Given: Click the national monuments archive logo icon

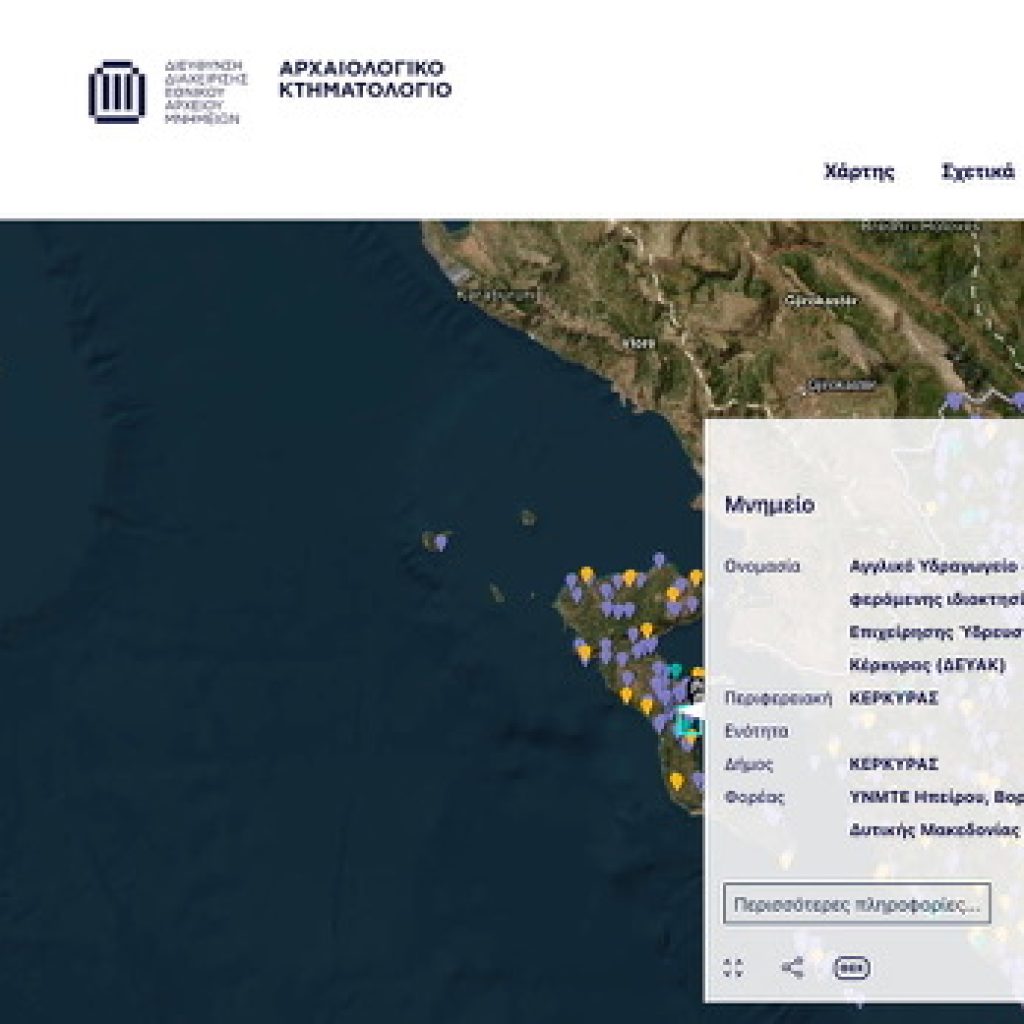Looking at the screenshot, I should pos(118,92).
